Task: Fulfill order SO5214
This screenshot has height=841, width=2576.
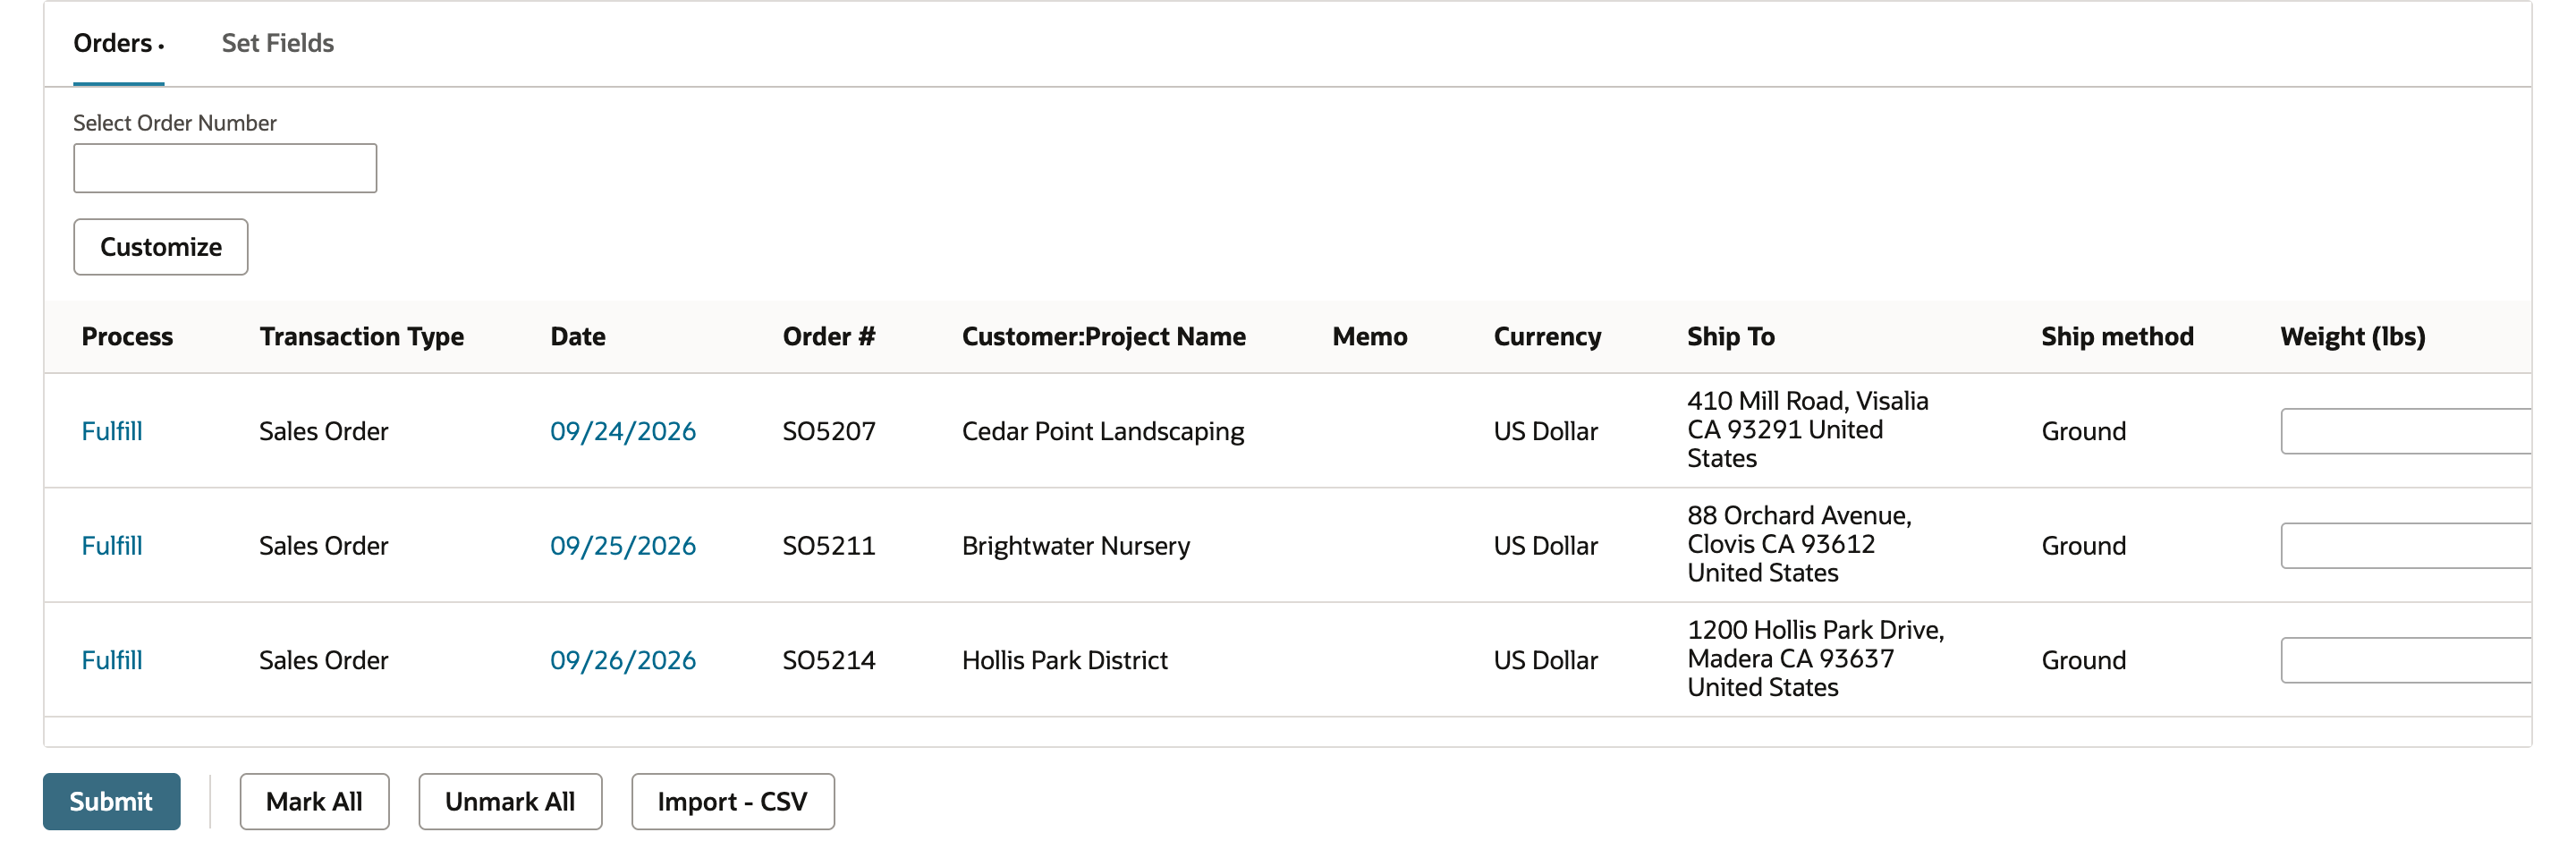Action: tap(112, 660)
